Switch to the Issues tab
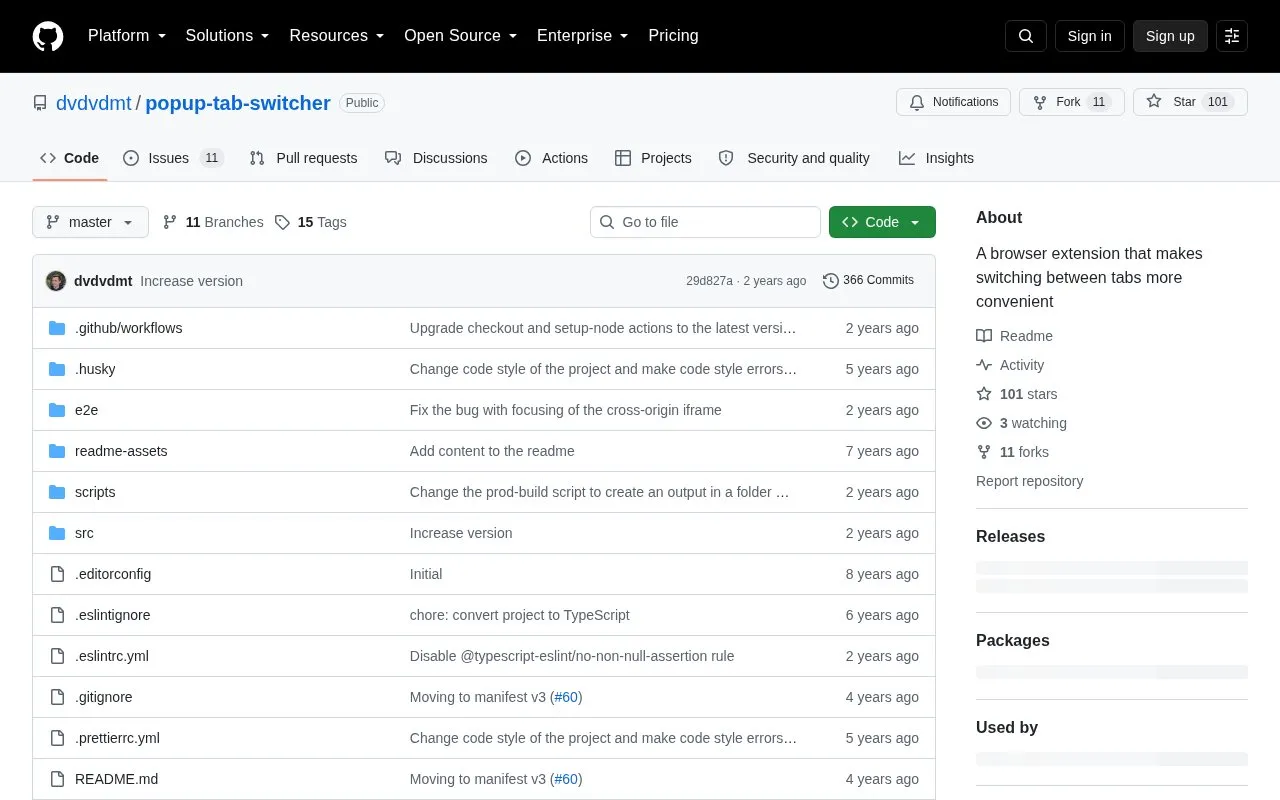This screenshot has width=1280, height=800. click(173, 158)
